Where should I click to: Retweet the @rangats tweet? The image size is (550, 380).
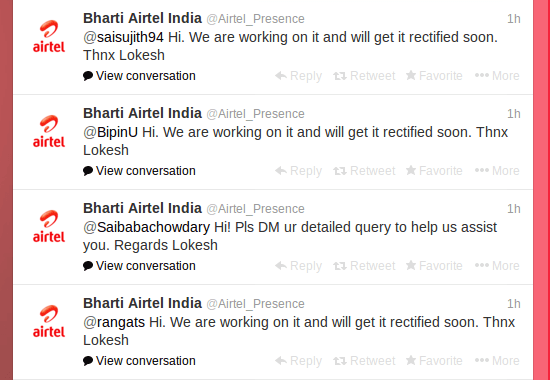click(x=364, y=361)
